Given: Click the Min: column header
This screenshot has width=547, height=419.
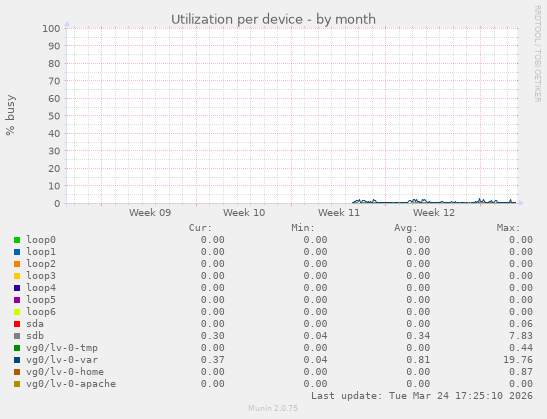Looking at the screenshot, I should [x=303, y=228].
